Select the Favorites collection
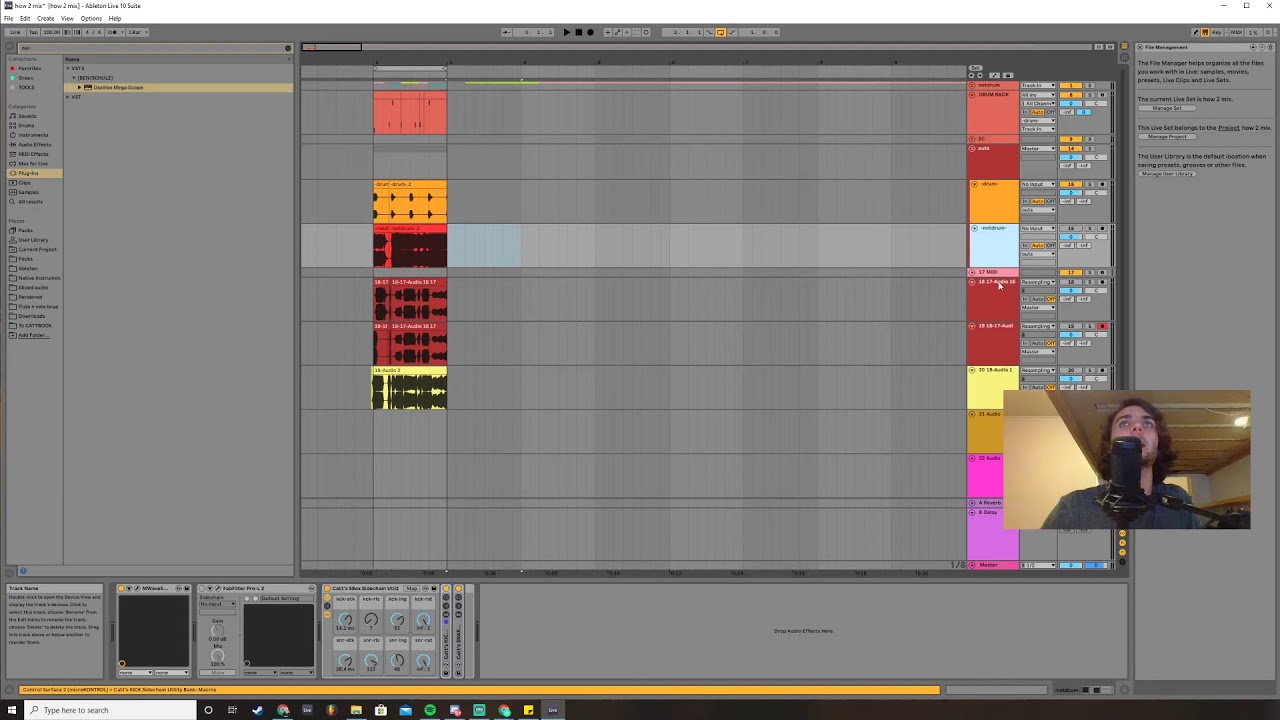Viewport: 1280px width, 720px height. (30, 68)
